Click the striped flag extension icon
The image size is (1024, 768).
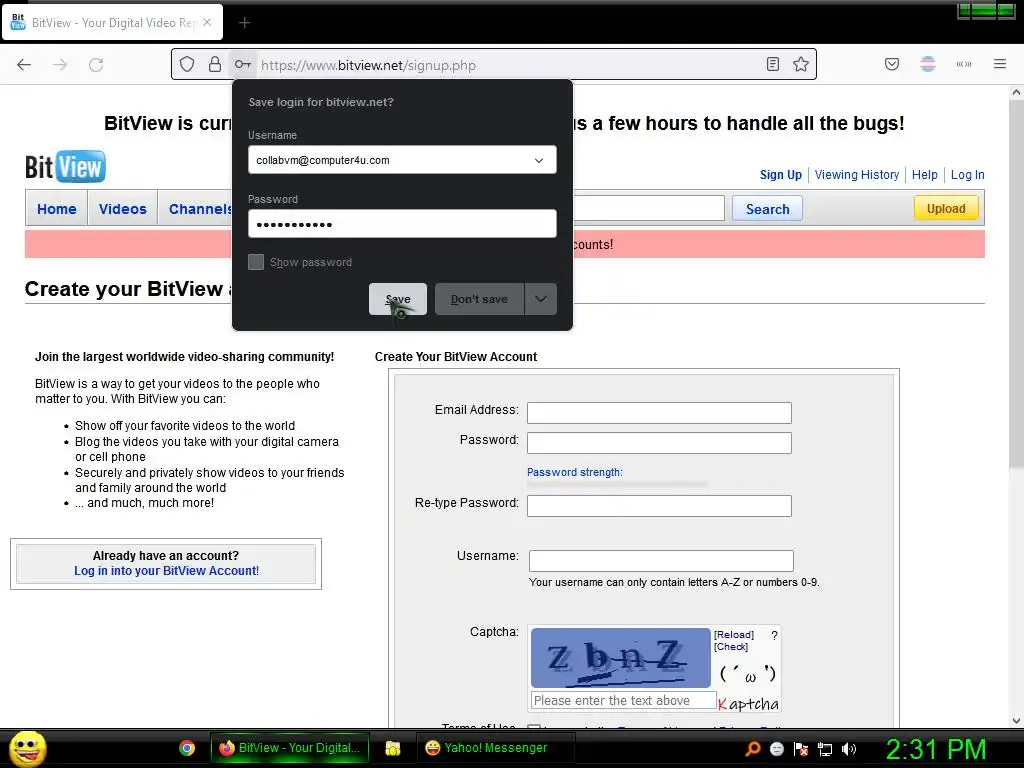(x=927, y=64)
